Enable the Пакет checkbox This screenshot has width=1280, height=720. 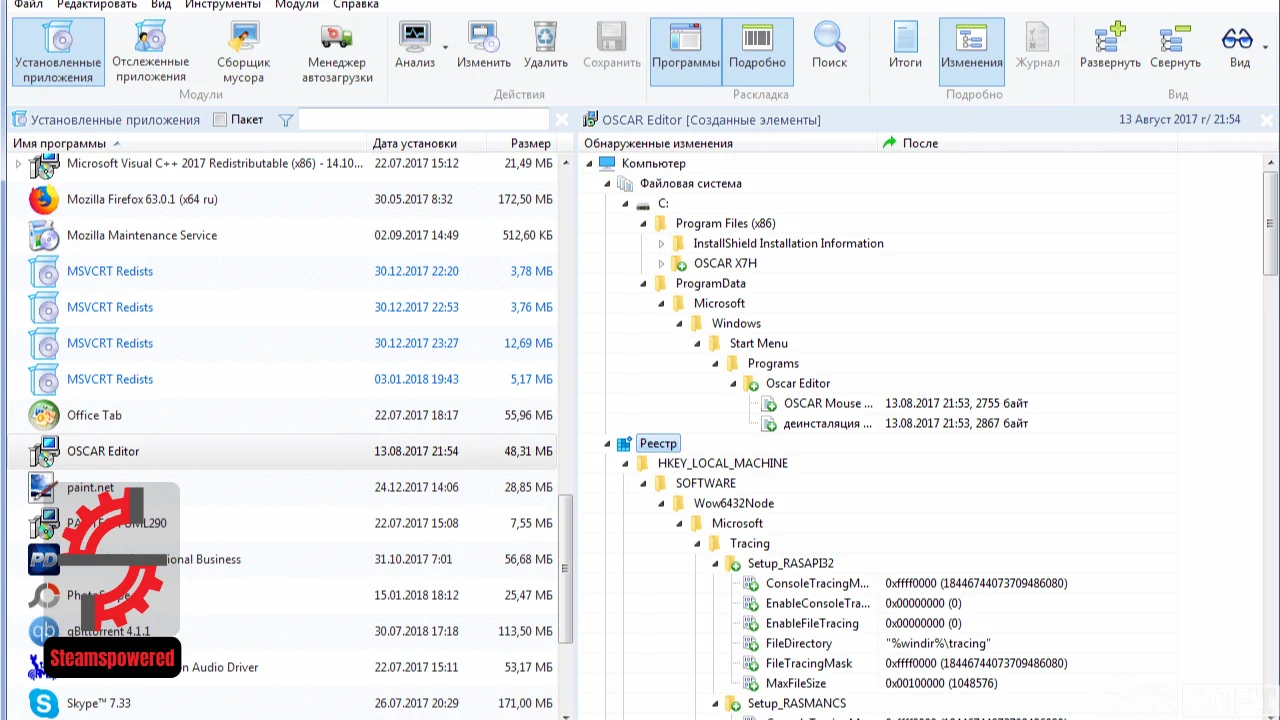point(220,120)
